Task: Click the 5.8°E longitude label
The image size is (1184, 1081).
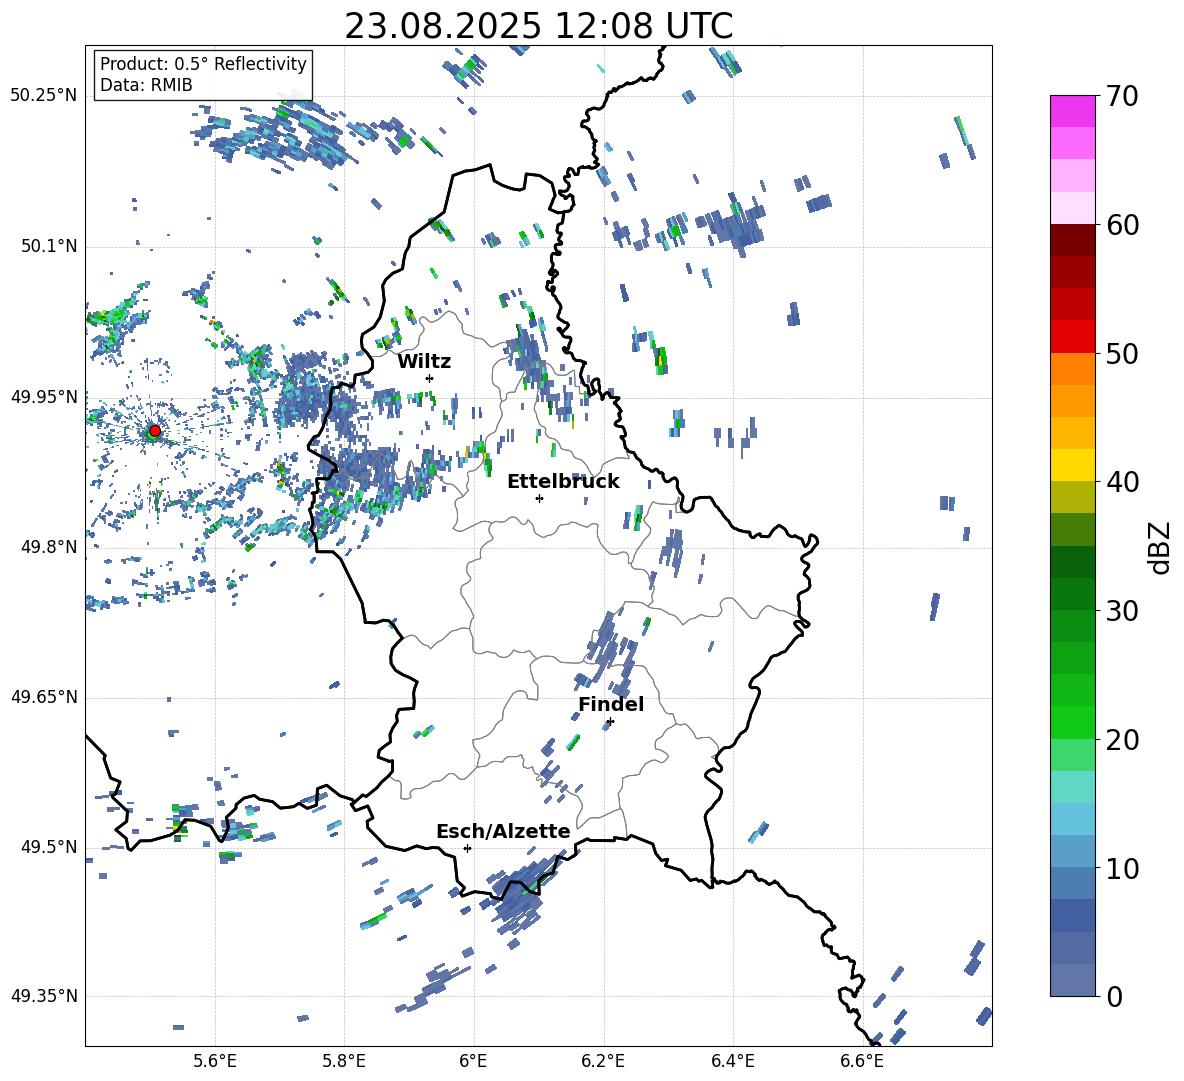Action: click(x=344, y=1061)
